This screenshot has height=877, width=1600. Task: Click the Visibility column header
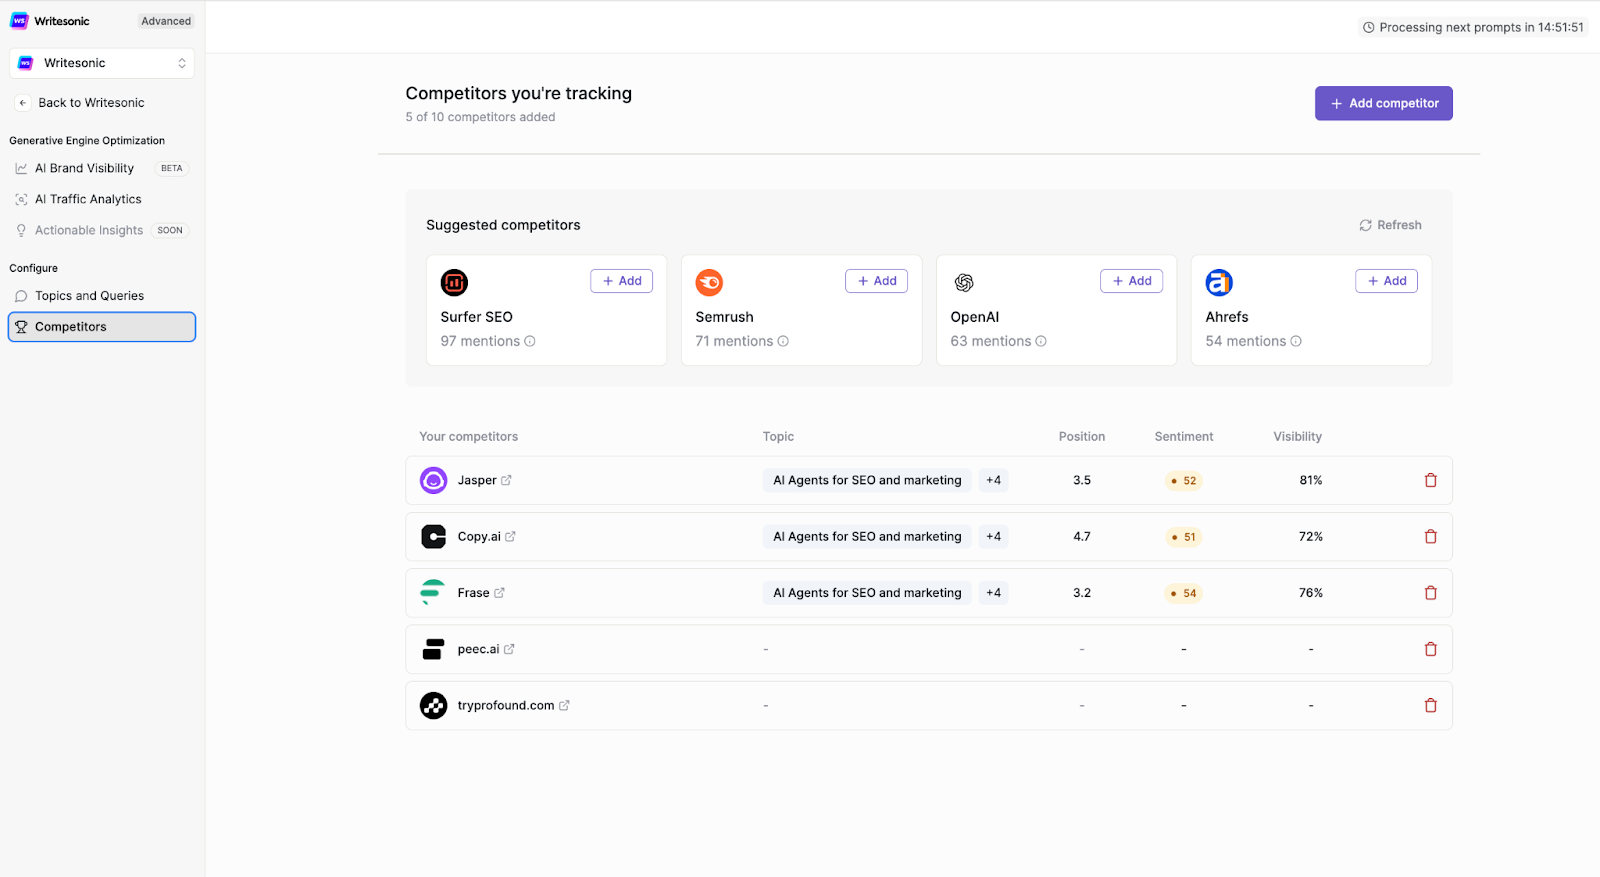pos(1297,437)
